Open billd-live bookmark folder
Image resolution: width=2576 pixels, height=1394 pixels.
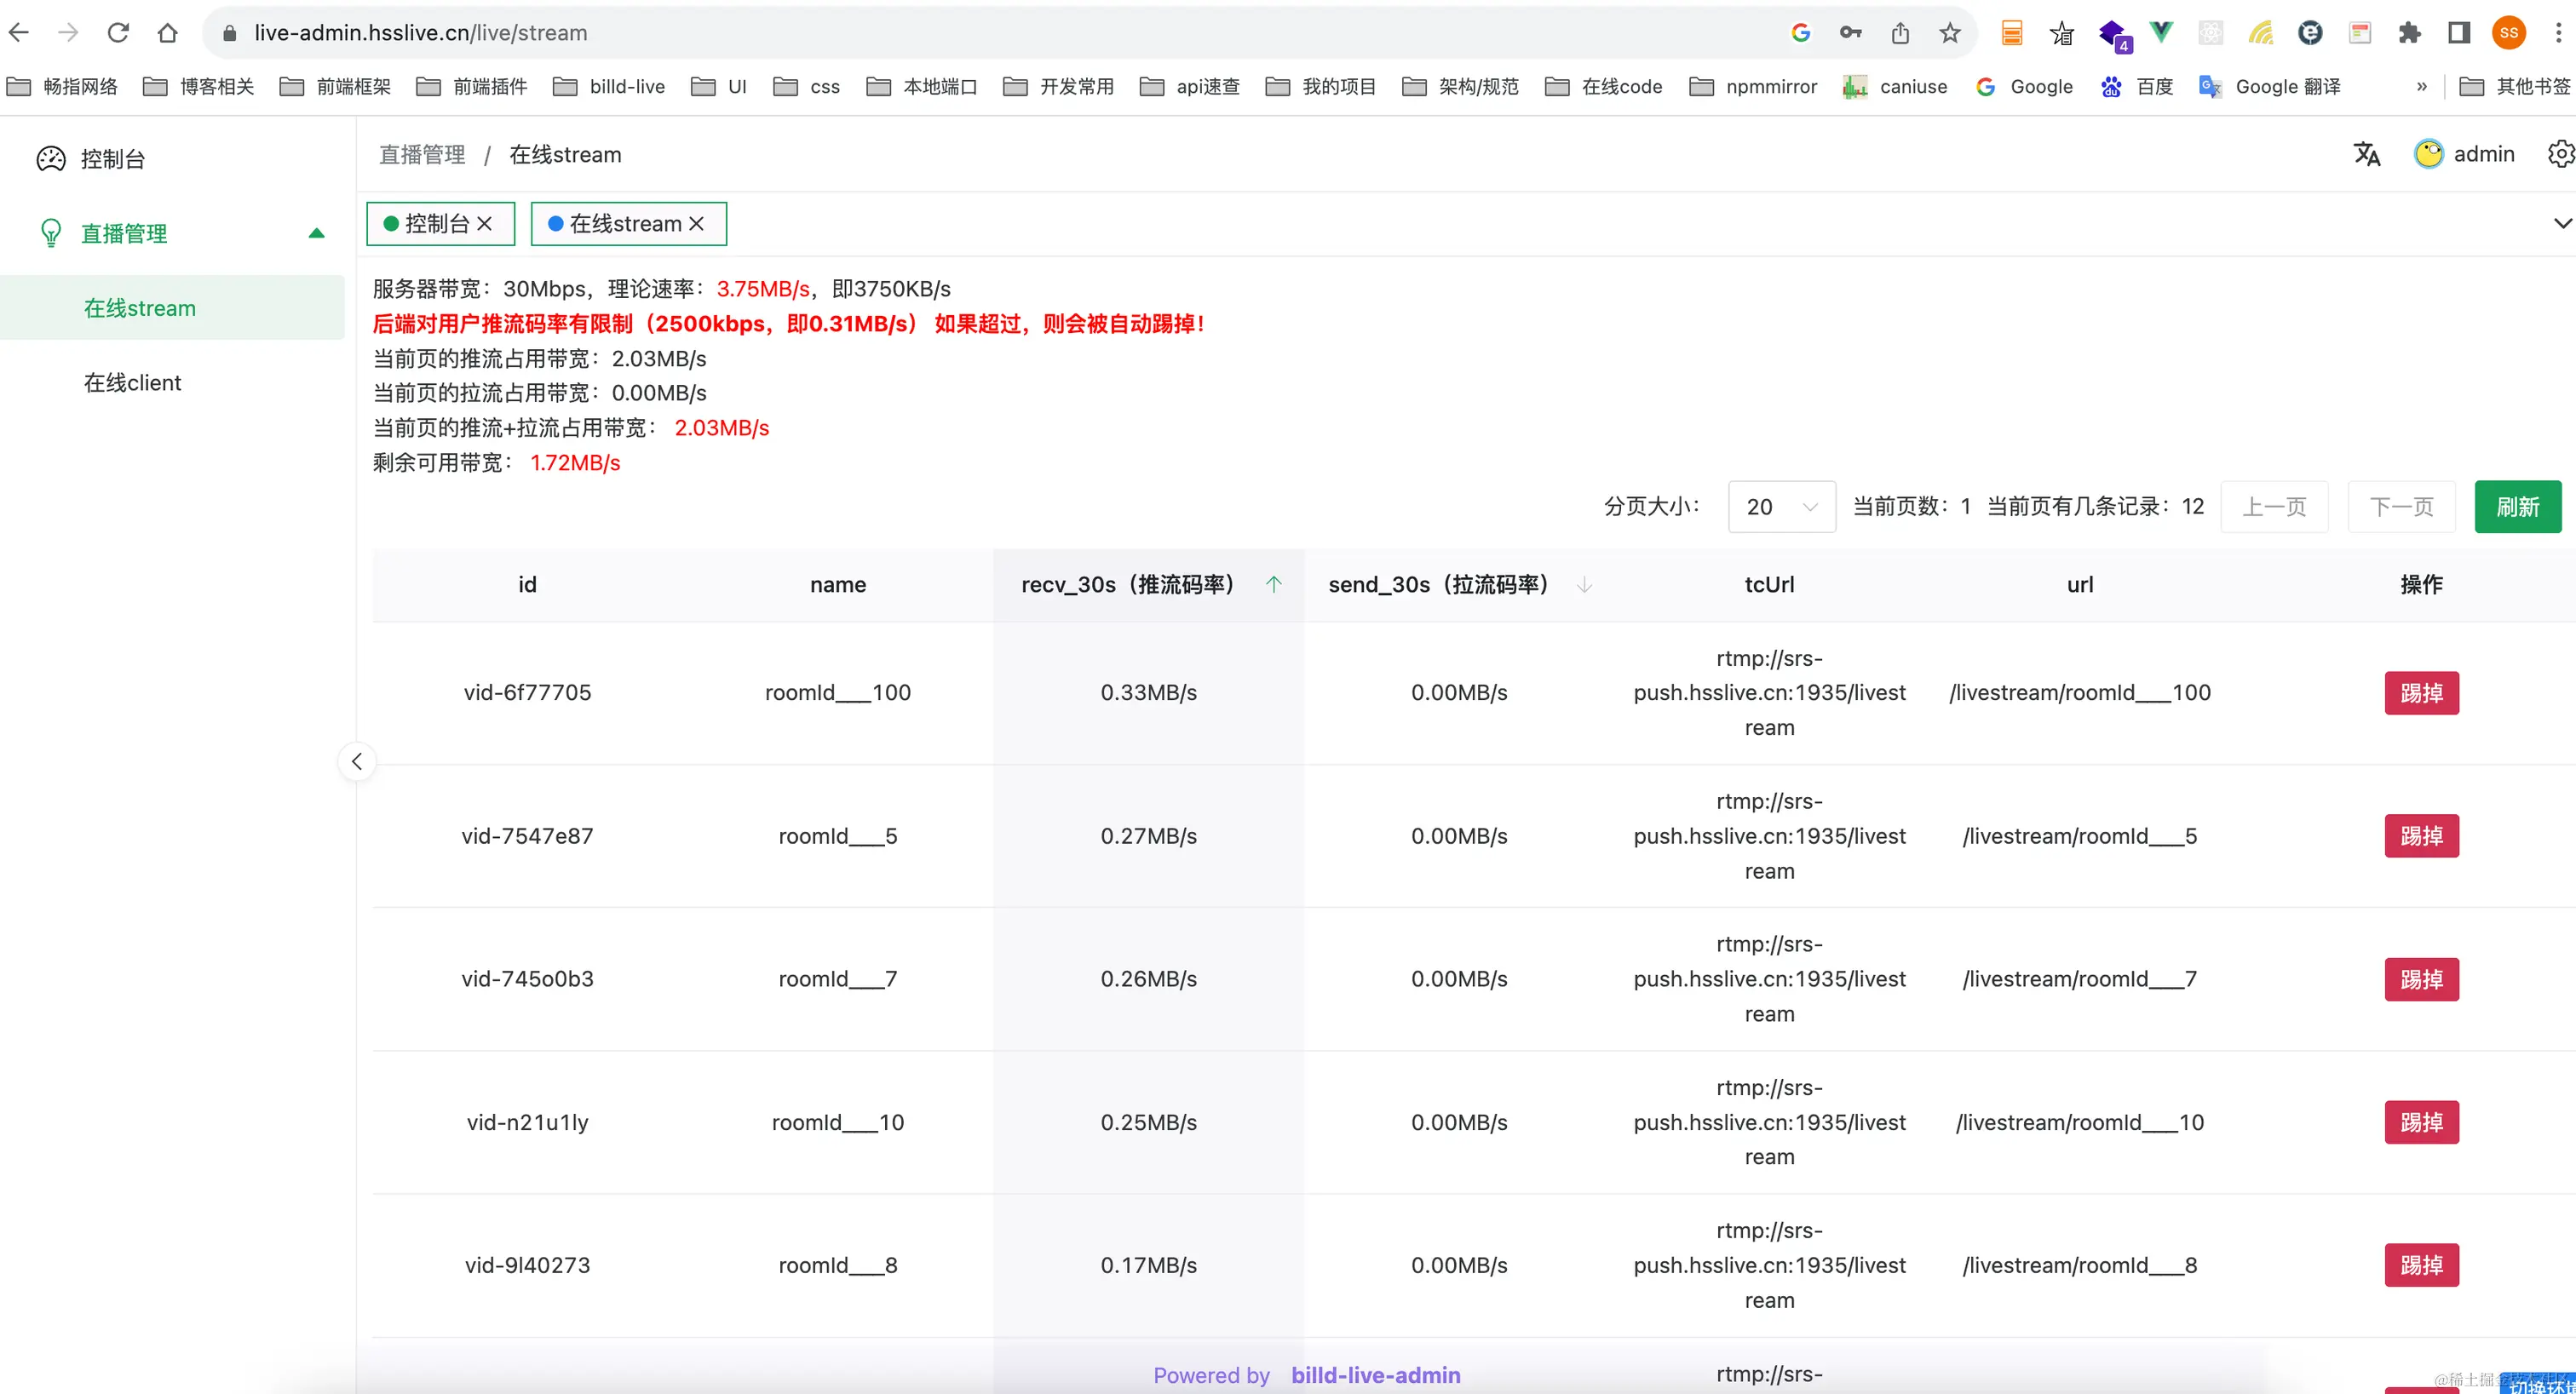click(x=609, y=87)
